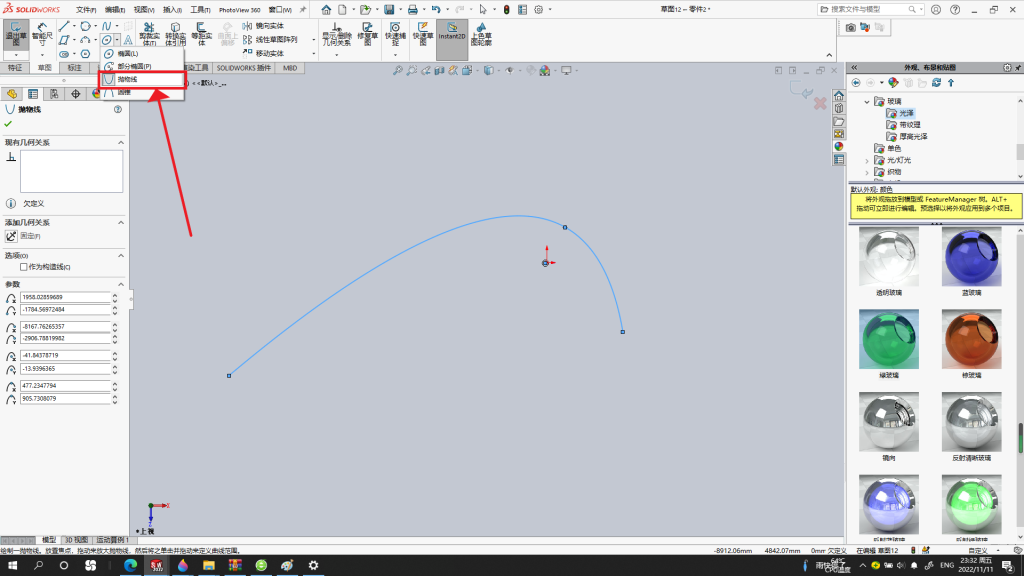This screenshot has width=1024, height=576.
Task: Click the Fix (固定) relation icon
Action: coord(11,236)
